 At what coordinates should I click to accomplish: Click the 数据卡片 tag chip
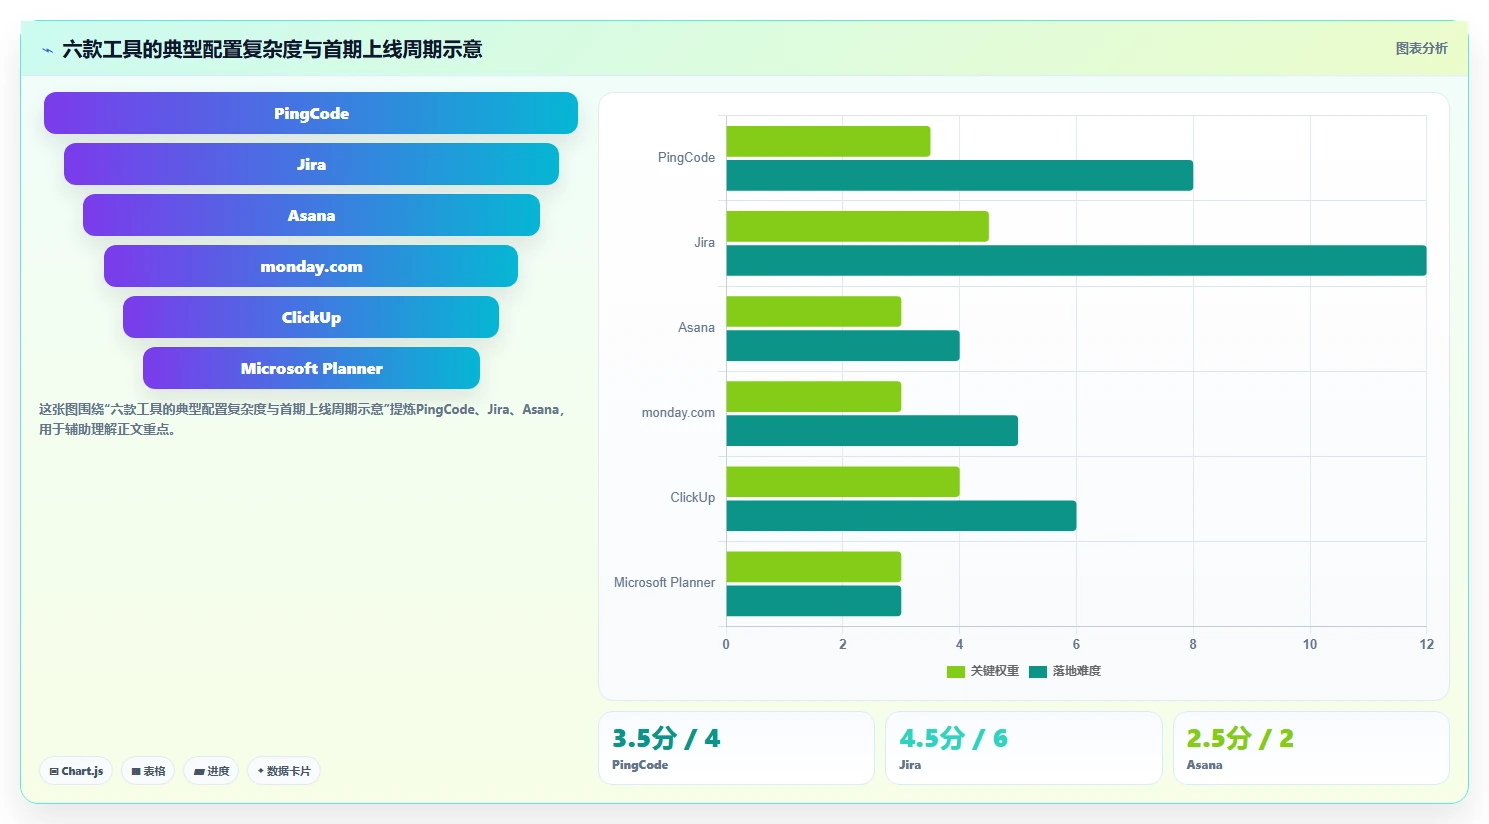tap(284, 771)
